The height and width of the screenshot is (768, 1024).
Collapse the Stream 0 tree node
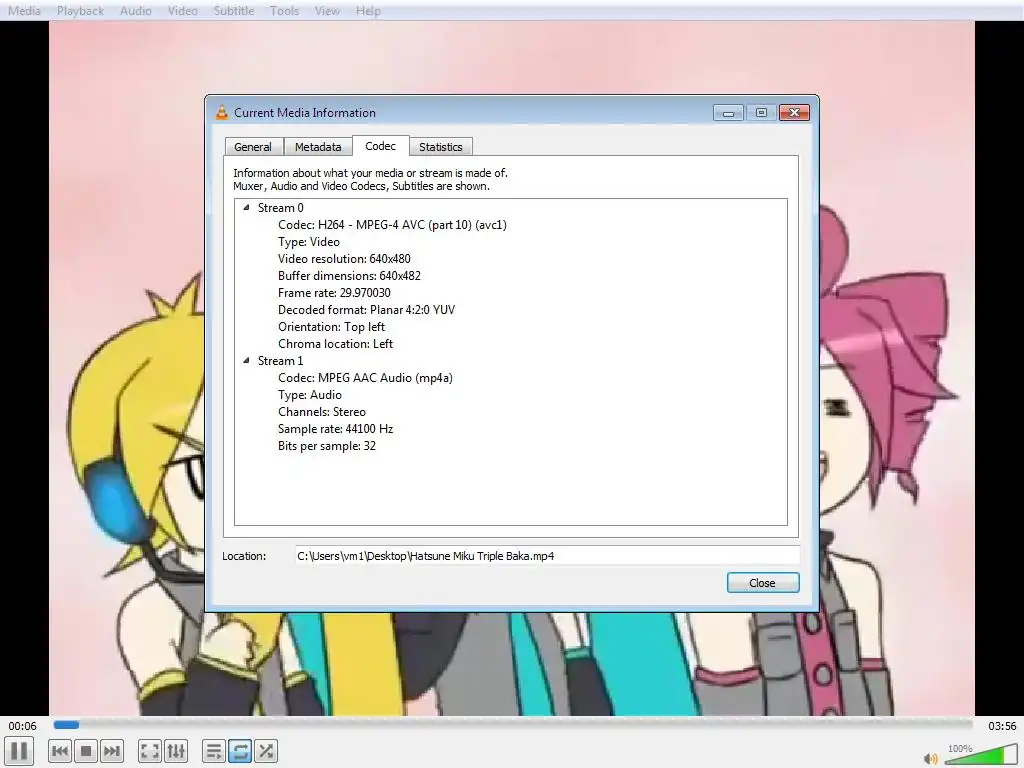click(x=246, y=208)
